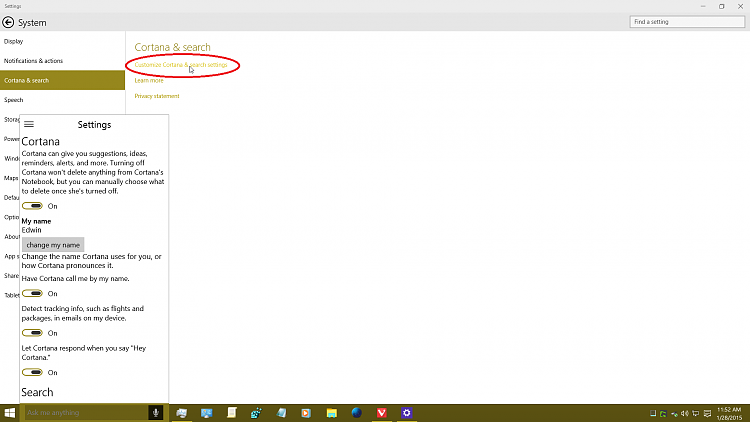Image resolution: width=750 pixels, height=422 pixels.
Task: Click 'Customize Cortana & search settings' link
Action: pos(181,65)
